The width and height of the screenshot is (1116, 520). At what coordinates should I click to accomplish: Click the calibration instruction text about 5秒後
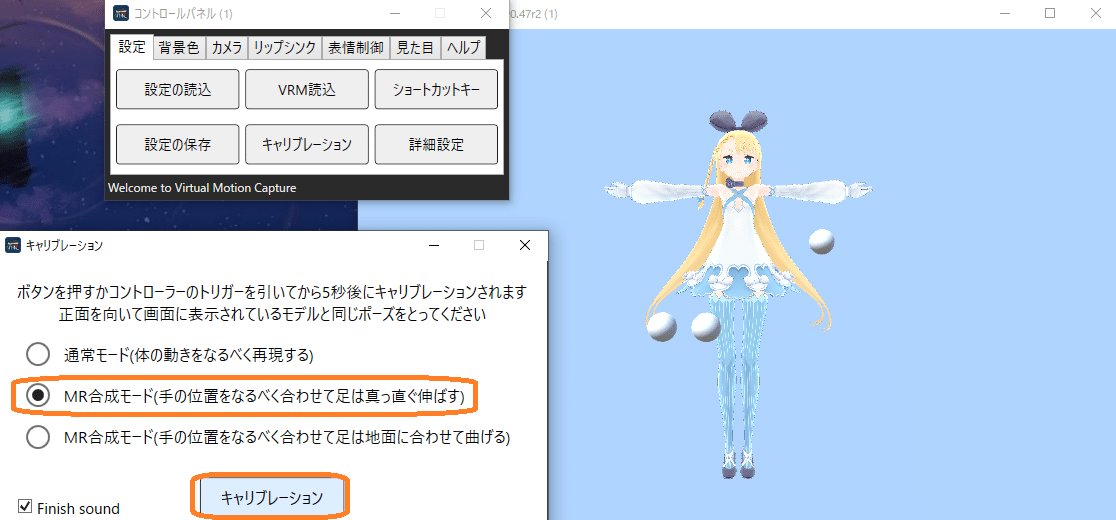pyautogui.click(x=273, y=292)
